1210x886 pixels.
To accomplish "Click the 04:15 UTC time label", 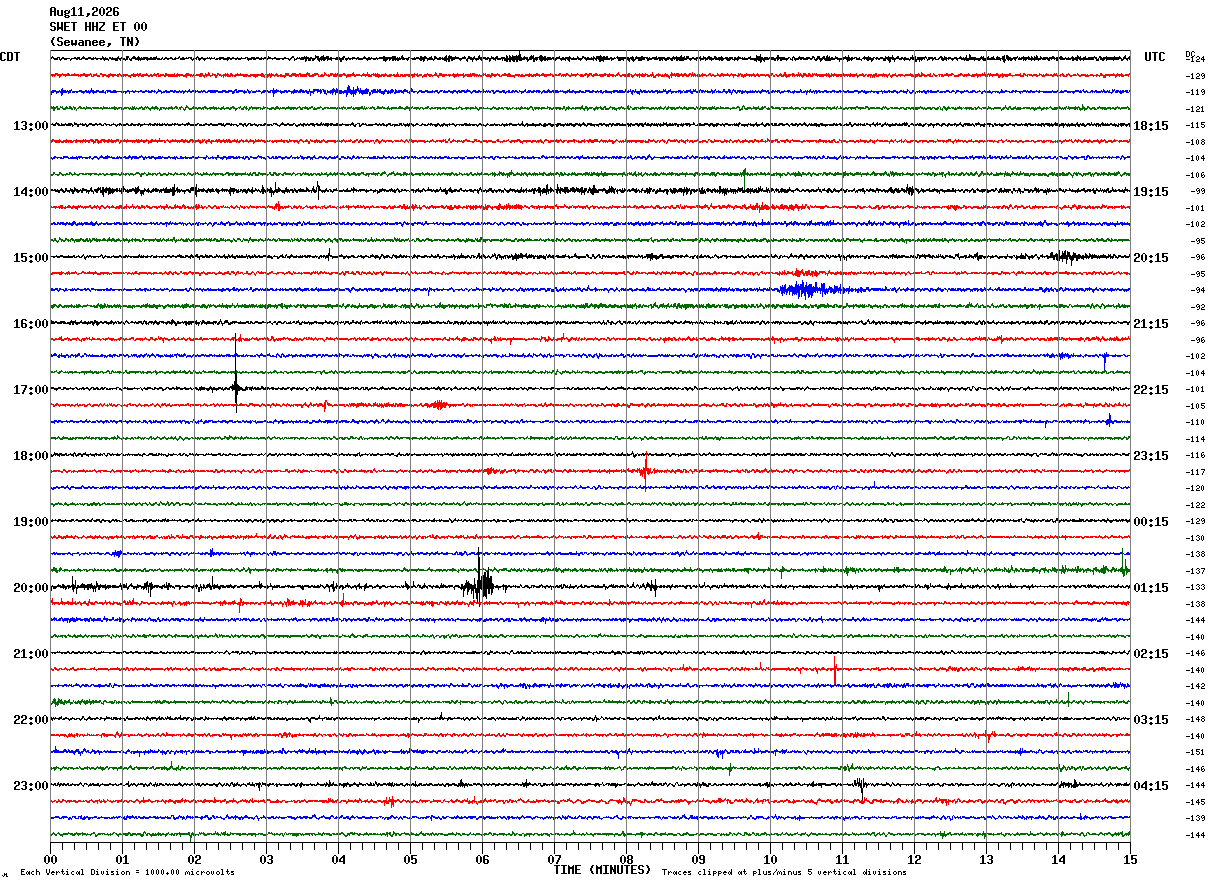I will point(1151,786).
